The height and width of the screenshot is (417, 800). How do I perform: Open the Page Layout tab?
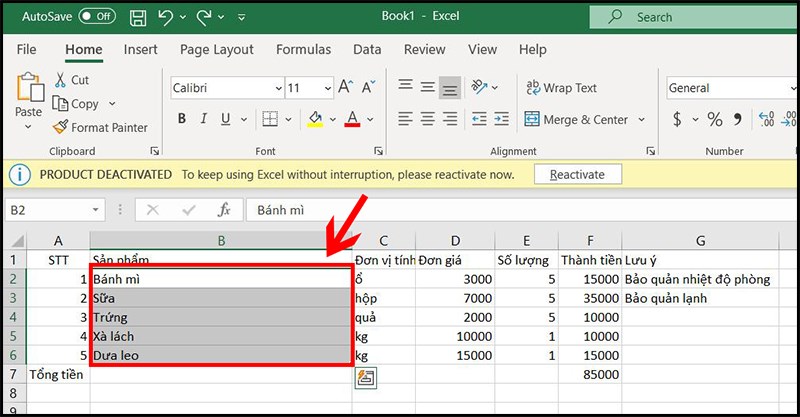point(217,50)
